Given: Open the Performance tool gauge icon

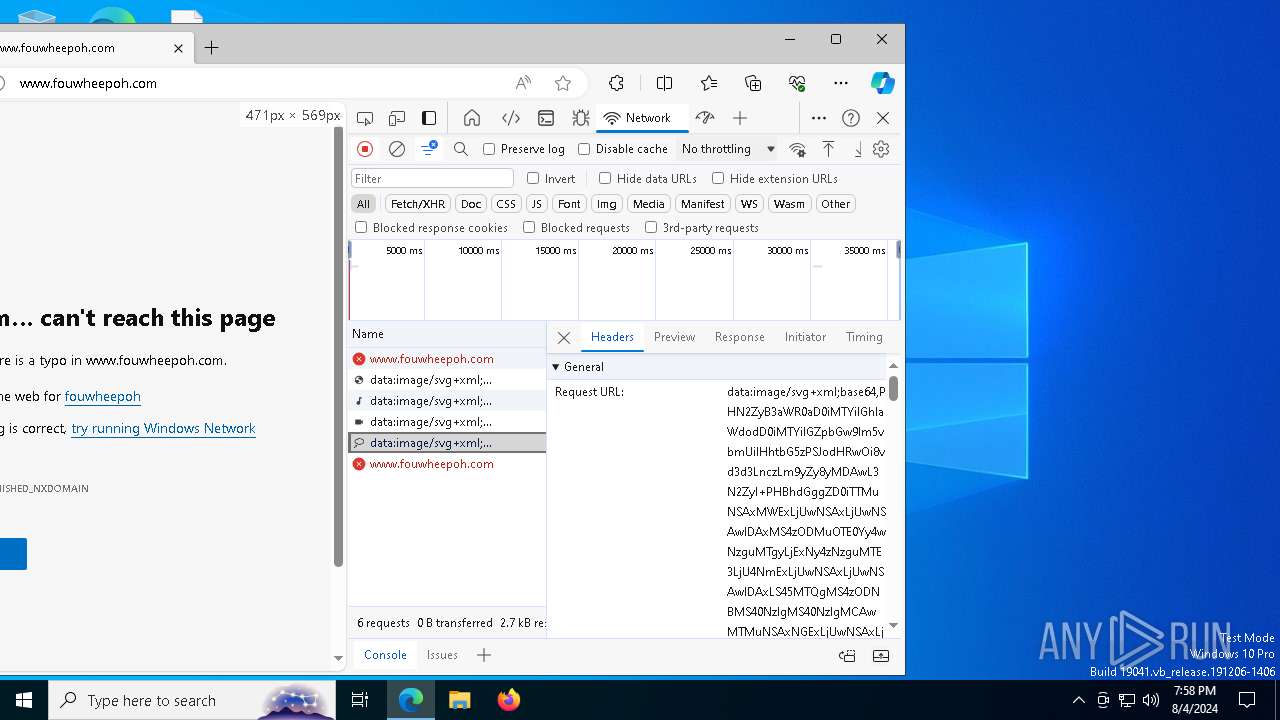Looking at the screenshot, I should pyautogui.click(x=705, y=118).
